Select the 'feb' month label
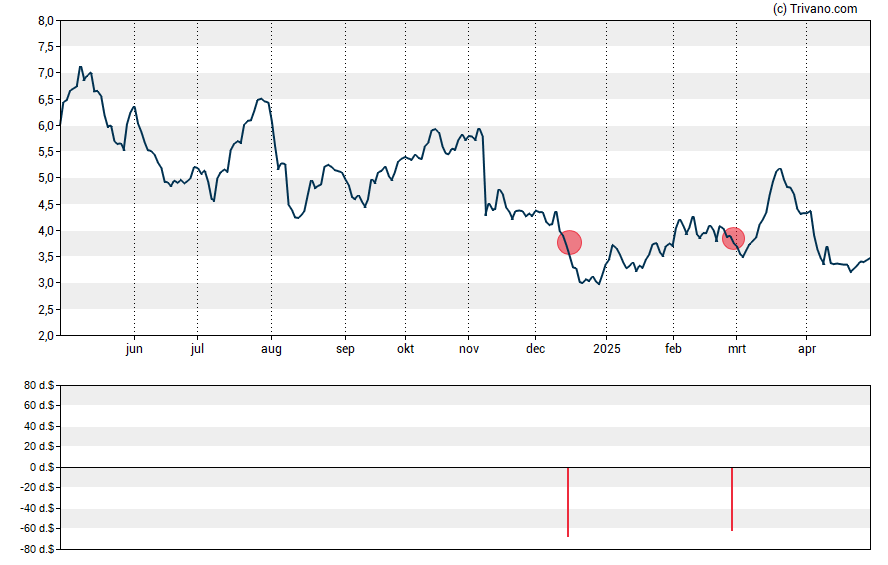This screenshot has height=565, width=888. (673, 349)
